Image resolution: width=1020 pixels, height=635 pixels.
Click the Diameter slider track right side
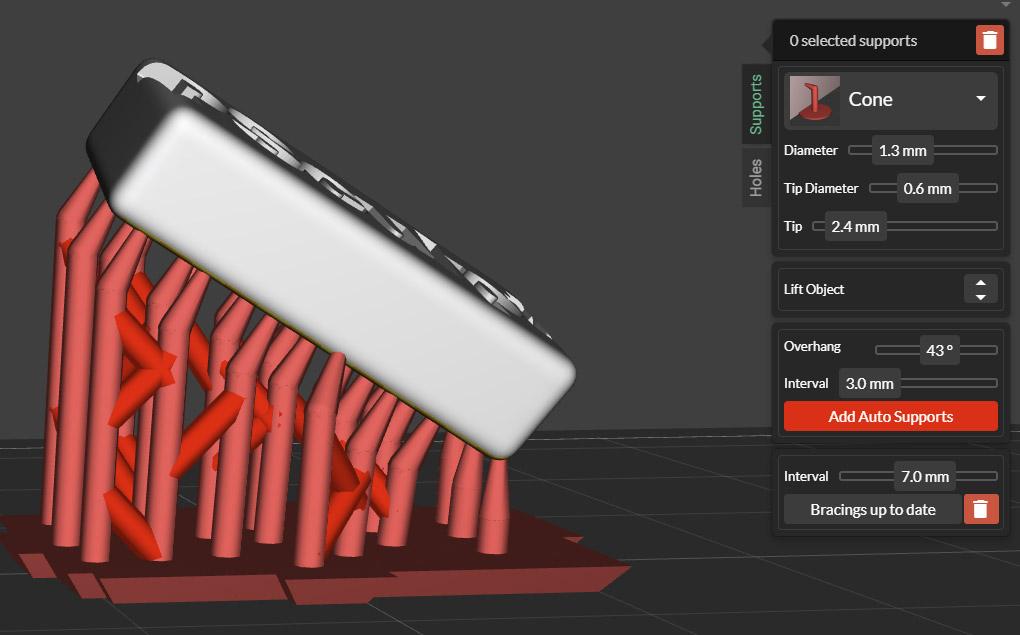click(x=965, y=150)
